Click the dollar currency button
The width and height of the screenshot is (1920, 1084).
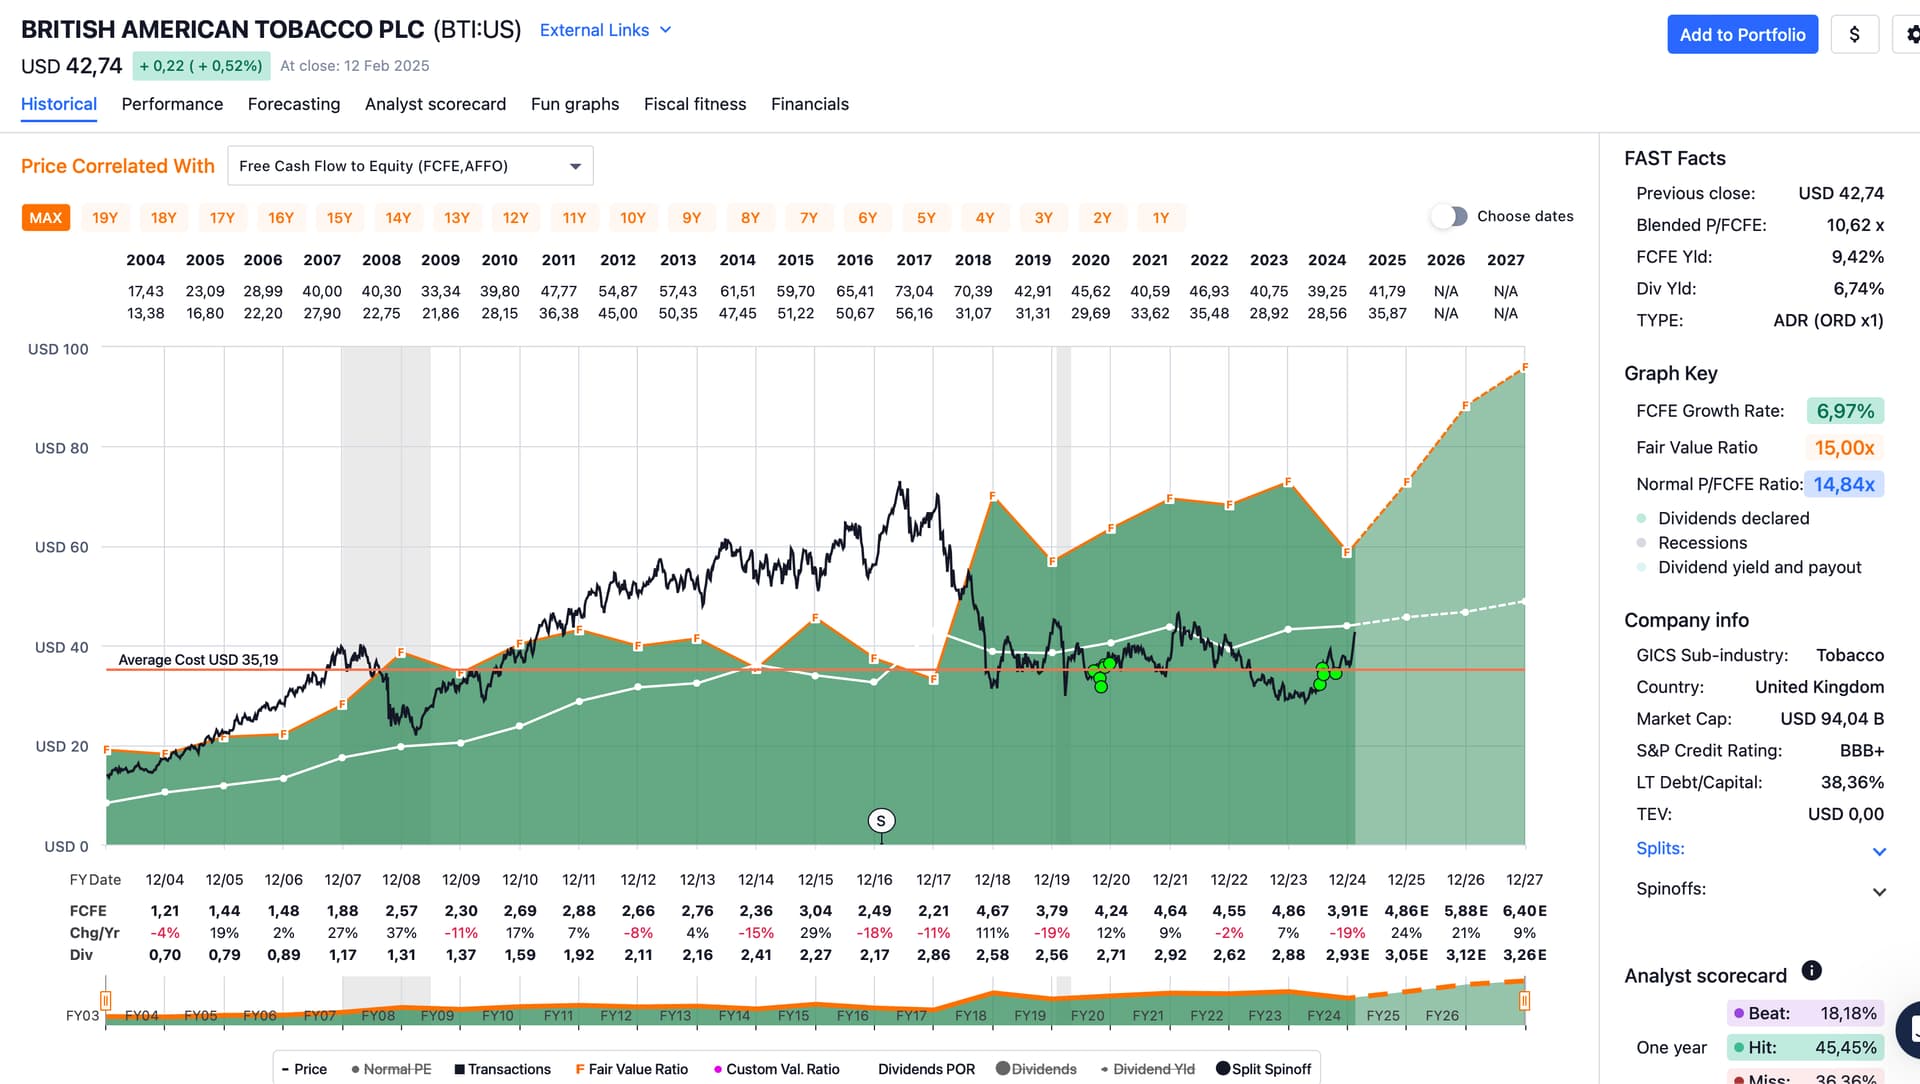[x=1854, y=35]
